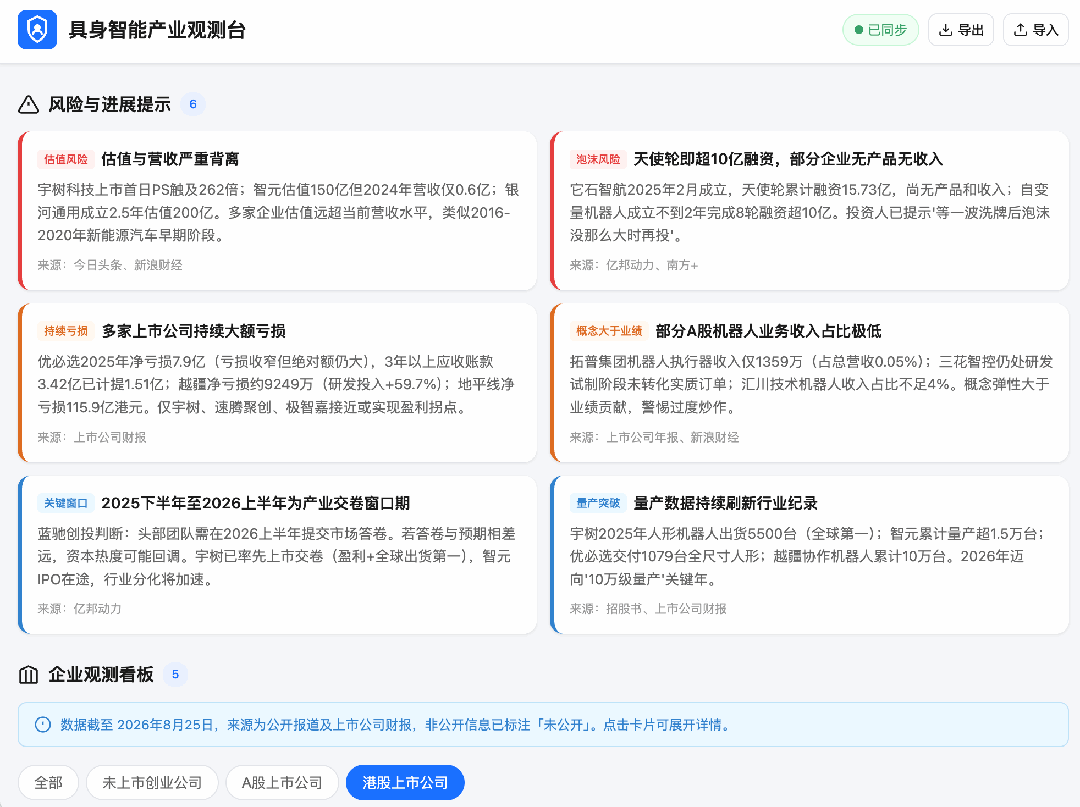Click the 量产突破 tag
The image size is (1080, 807).
click(x=598, y=503)
